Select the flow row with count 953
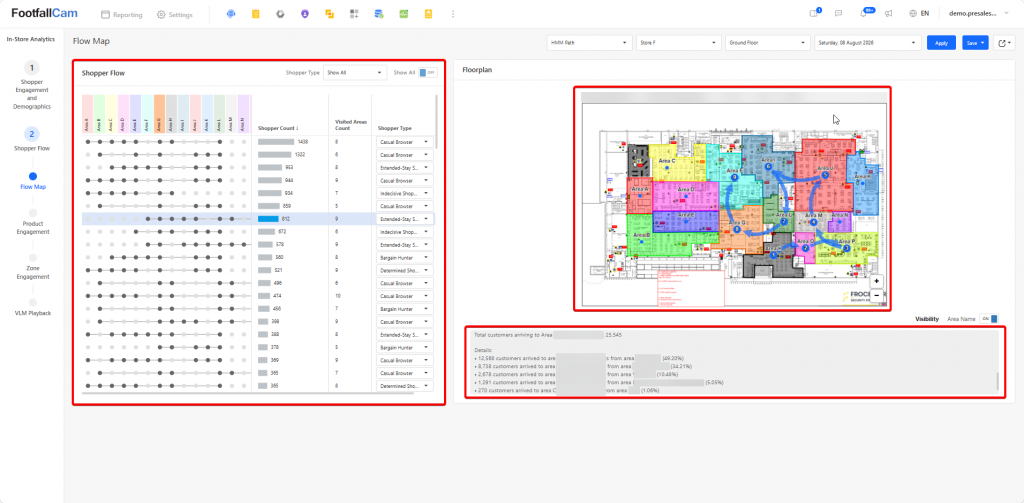The image size is (1024, 503). point(258,167)
